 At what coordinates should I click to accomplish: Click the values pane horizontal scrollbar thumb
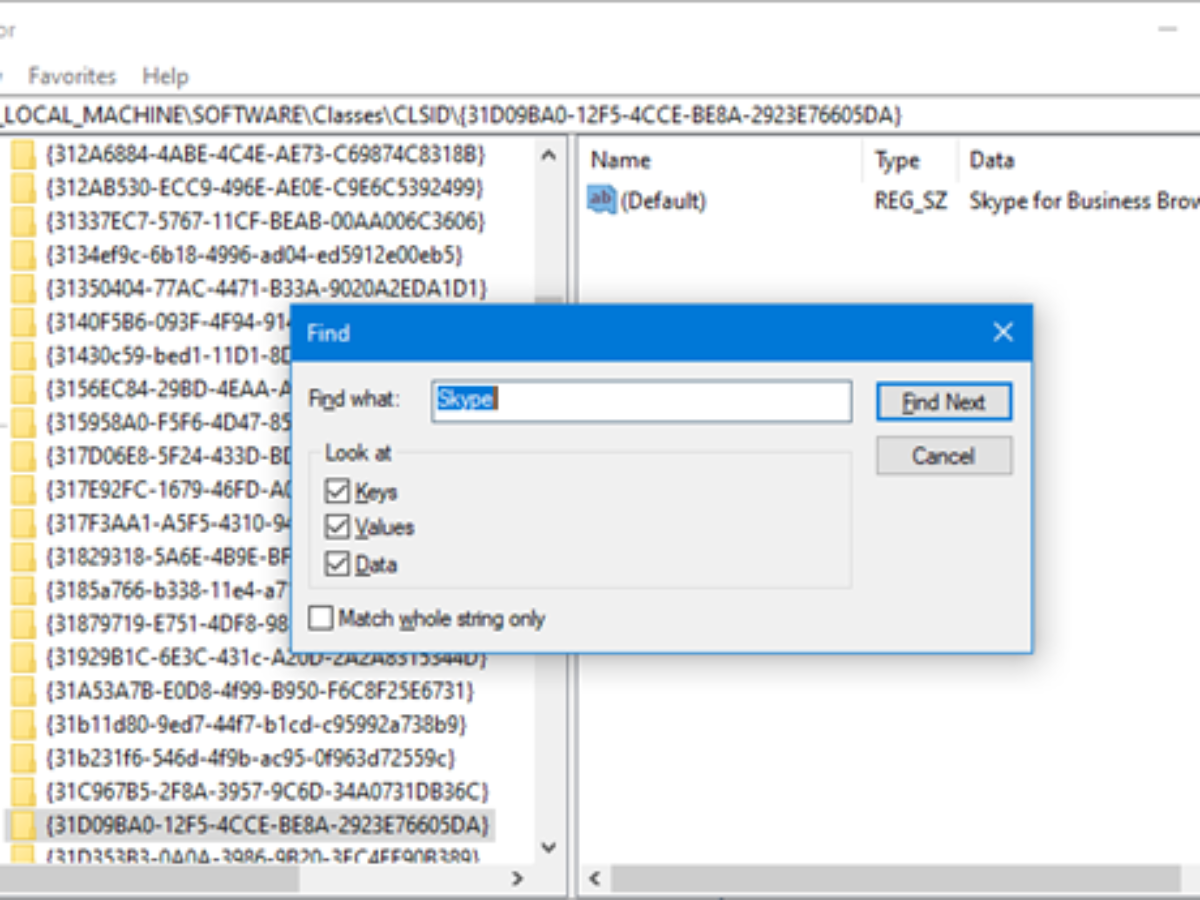pyautogui.click(x=895, y=879)
